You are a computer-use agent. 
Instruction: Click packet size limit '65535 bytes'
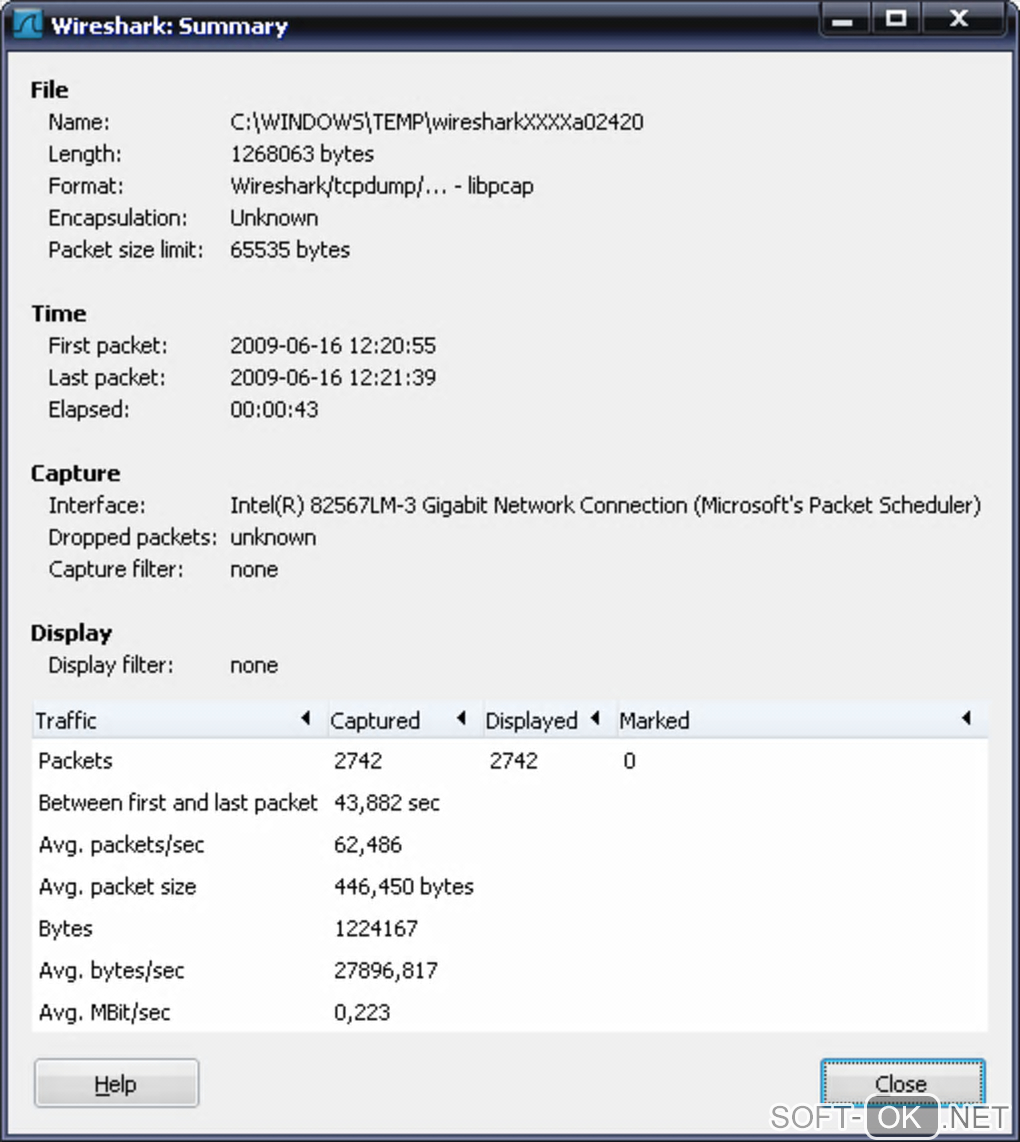290,250
